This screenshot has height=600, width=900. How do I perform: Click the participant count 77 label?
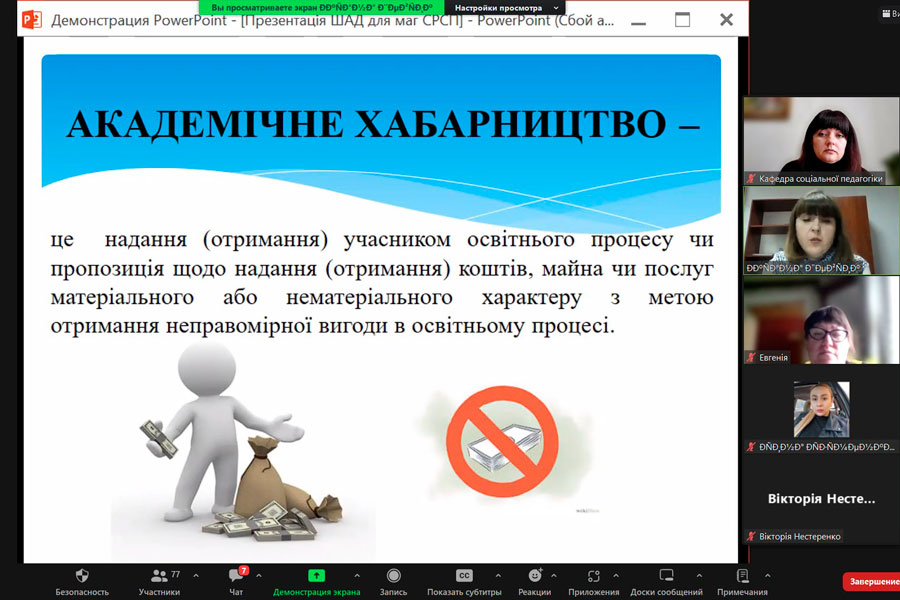176,574
